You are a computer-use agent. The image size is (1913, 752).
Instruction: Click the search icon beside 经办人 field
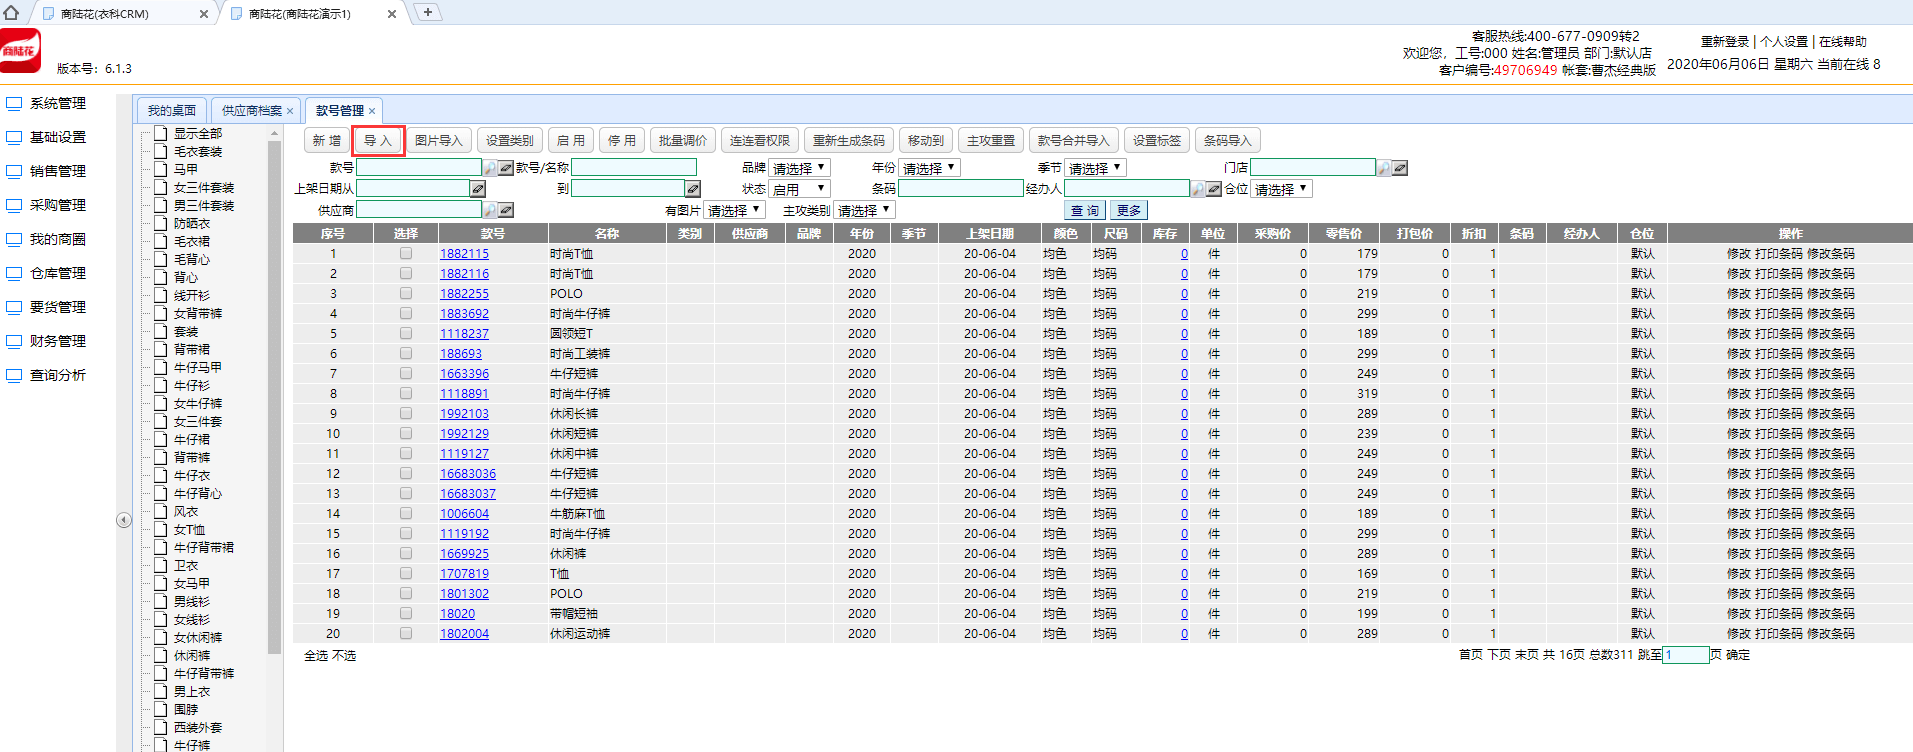click(1198, 189)
